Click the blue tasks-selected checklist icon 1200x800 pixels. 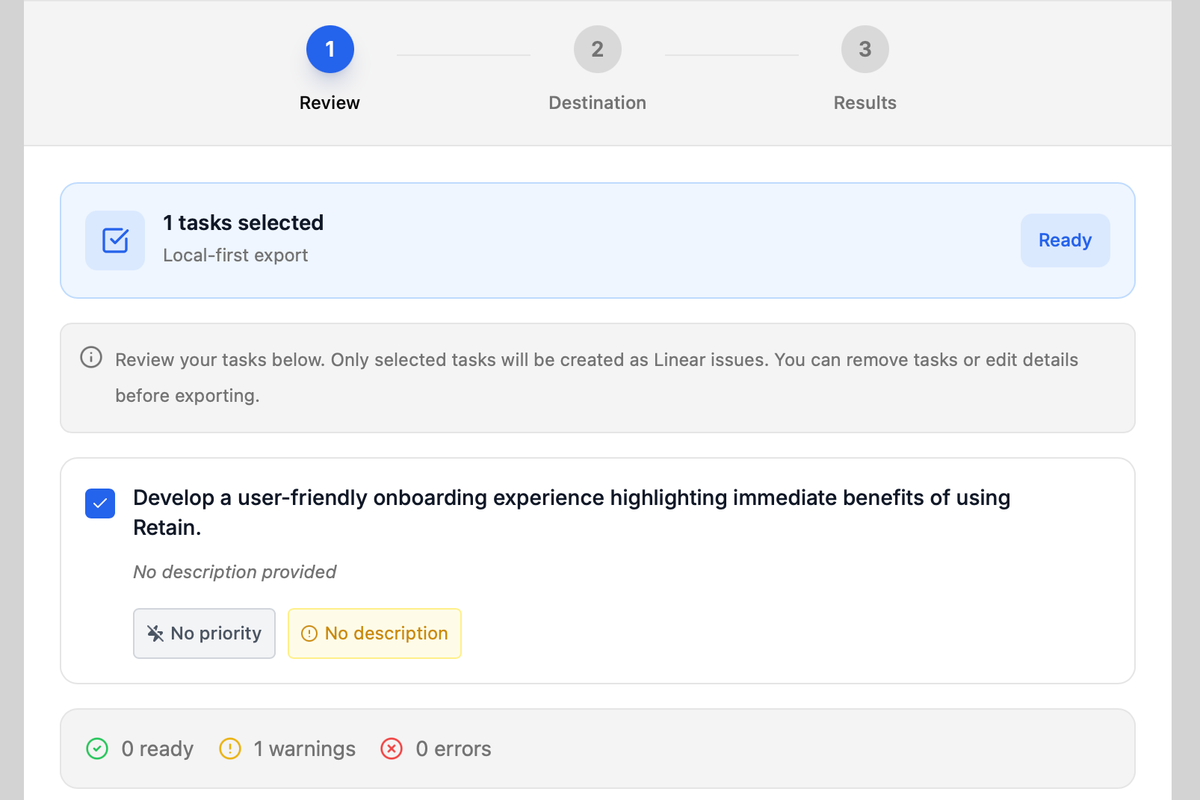(114, 240)
